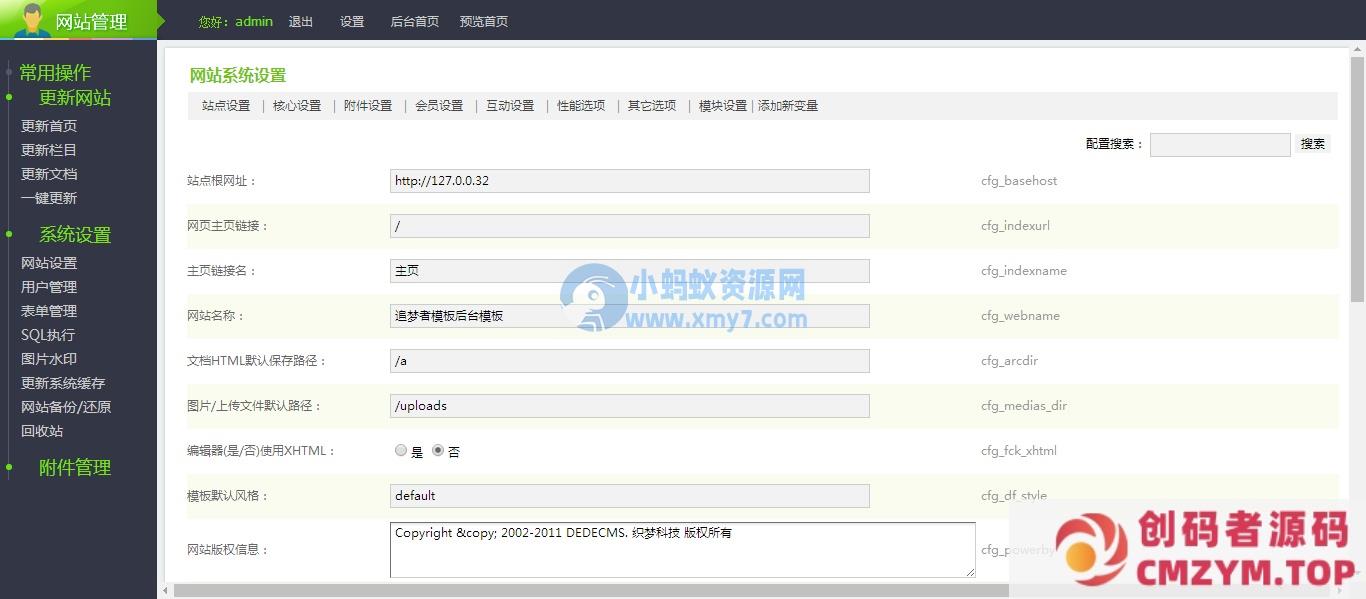
Task: Click green bullet beside 附件管理
Action: pos(9,467)
